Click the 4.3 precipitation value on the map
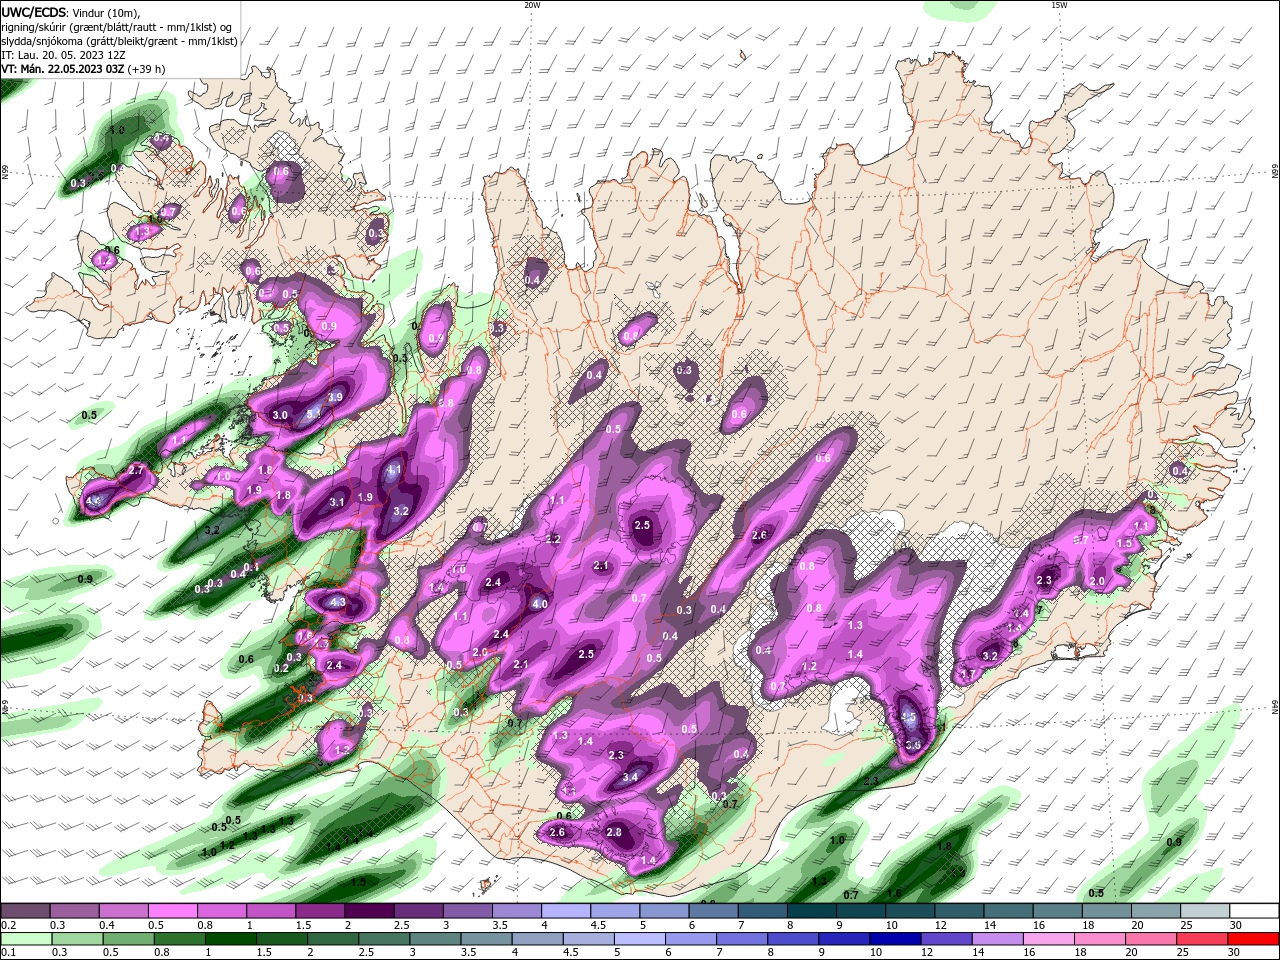Viewport: 1280px width, 960px height. point(337,602)
